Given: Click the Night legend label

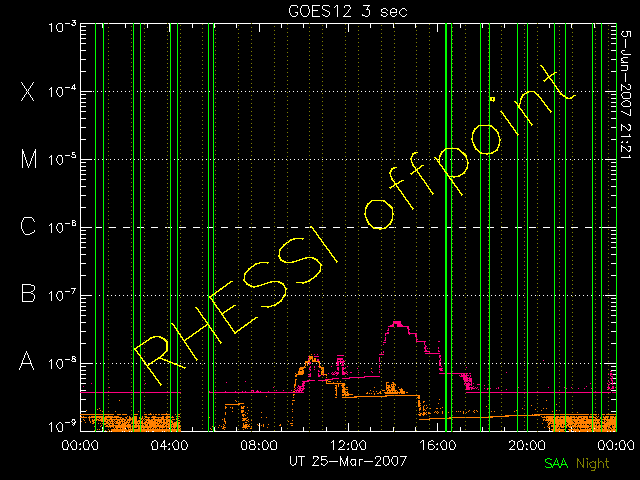Looking at the screenshot, I should point(593,463).
